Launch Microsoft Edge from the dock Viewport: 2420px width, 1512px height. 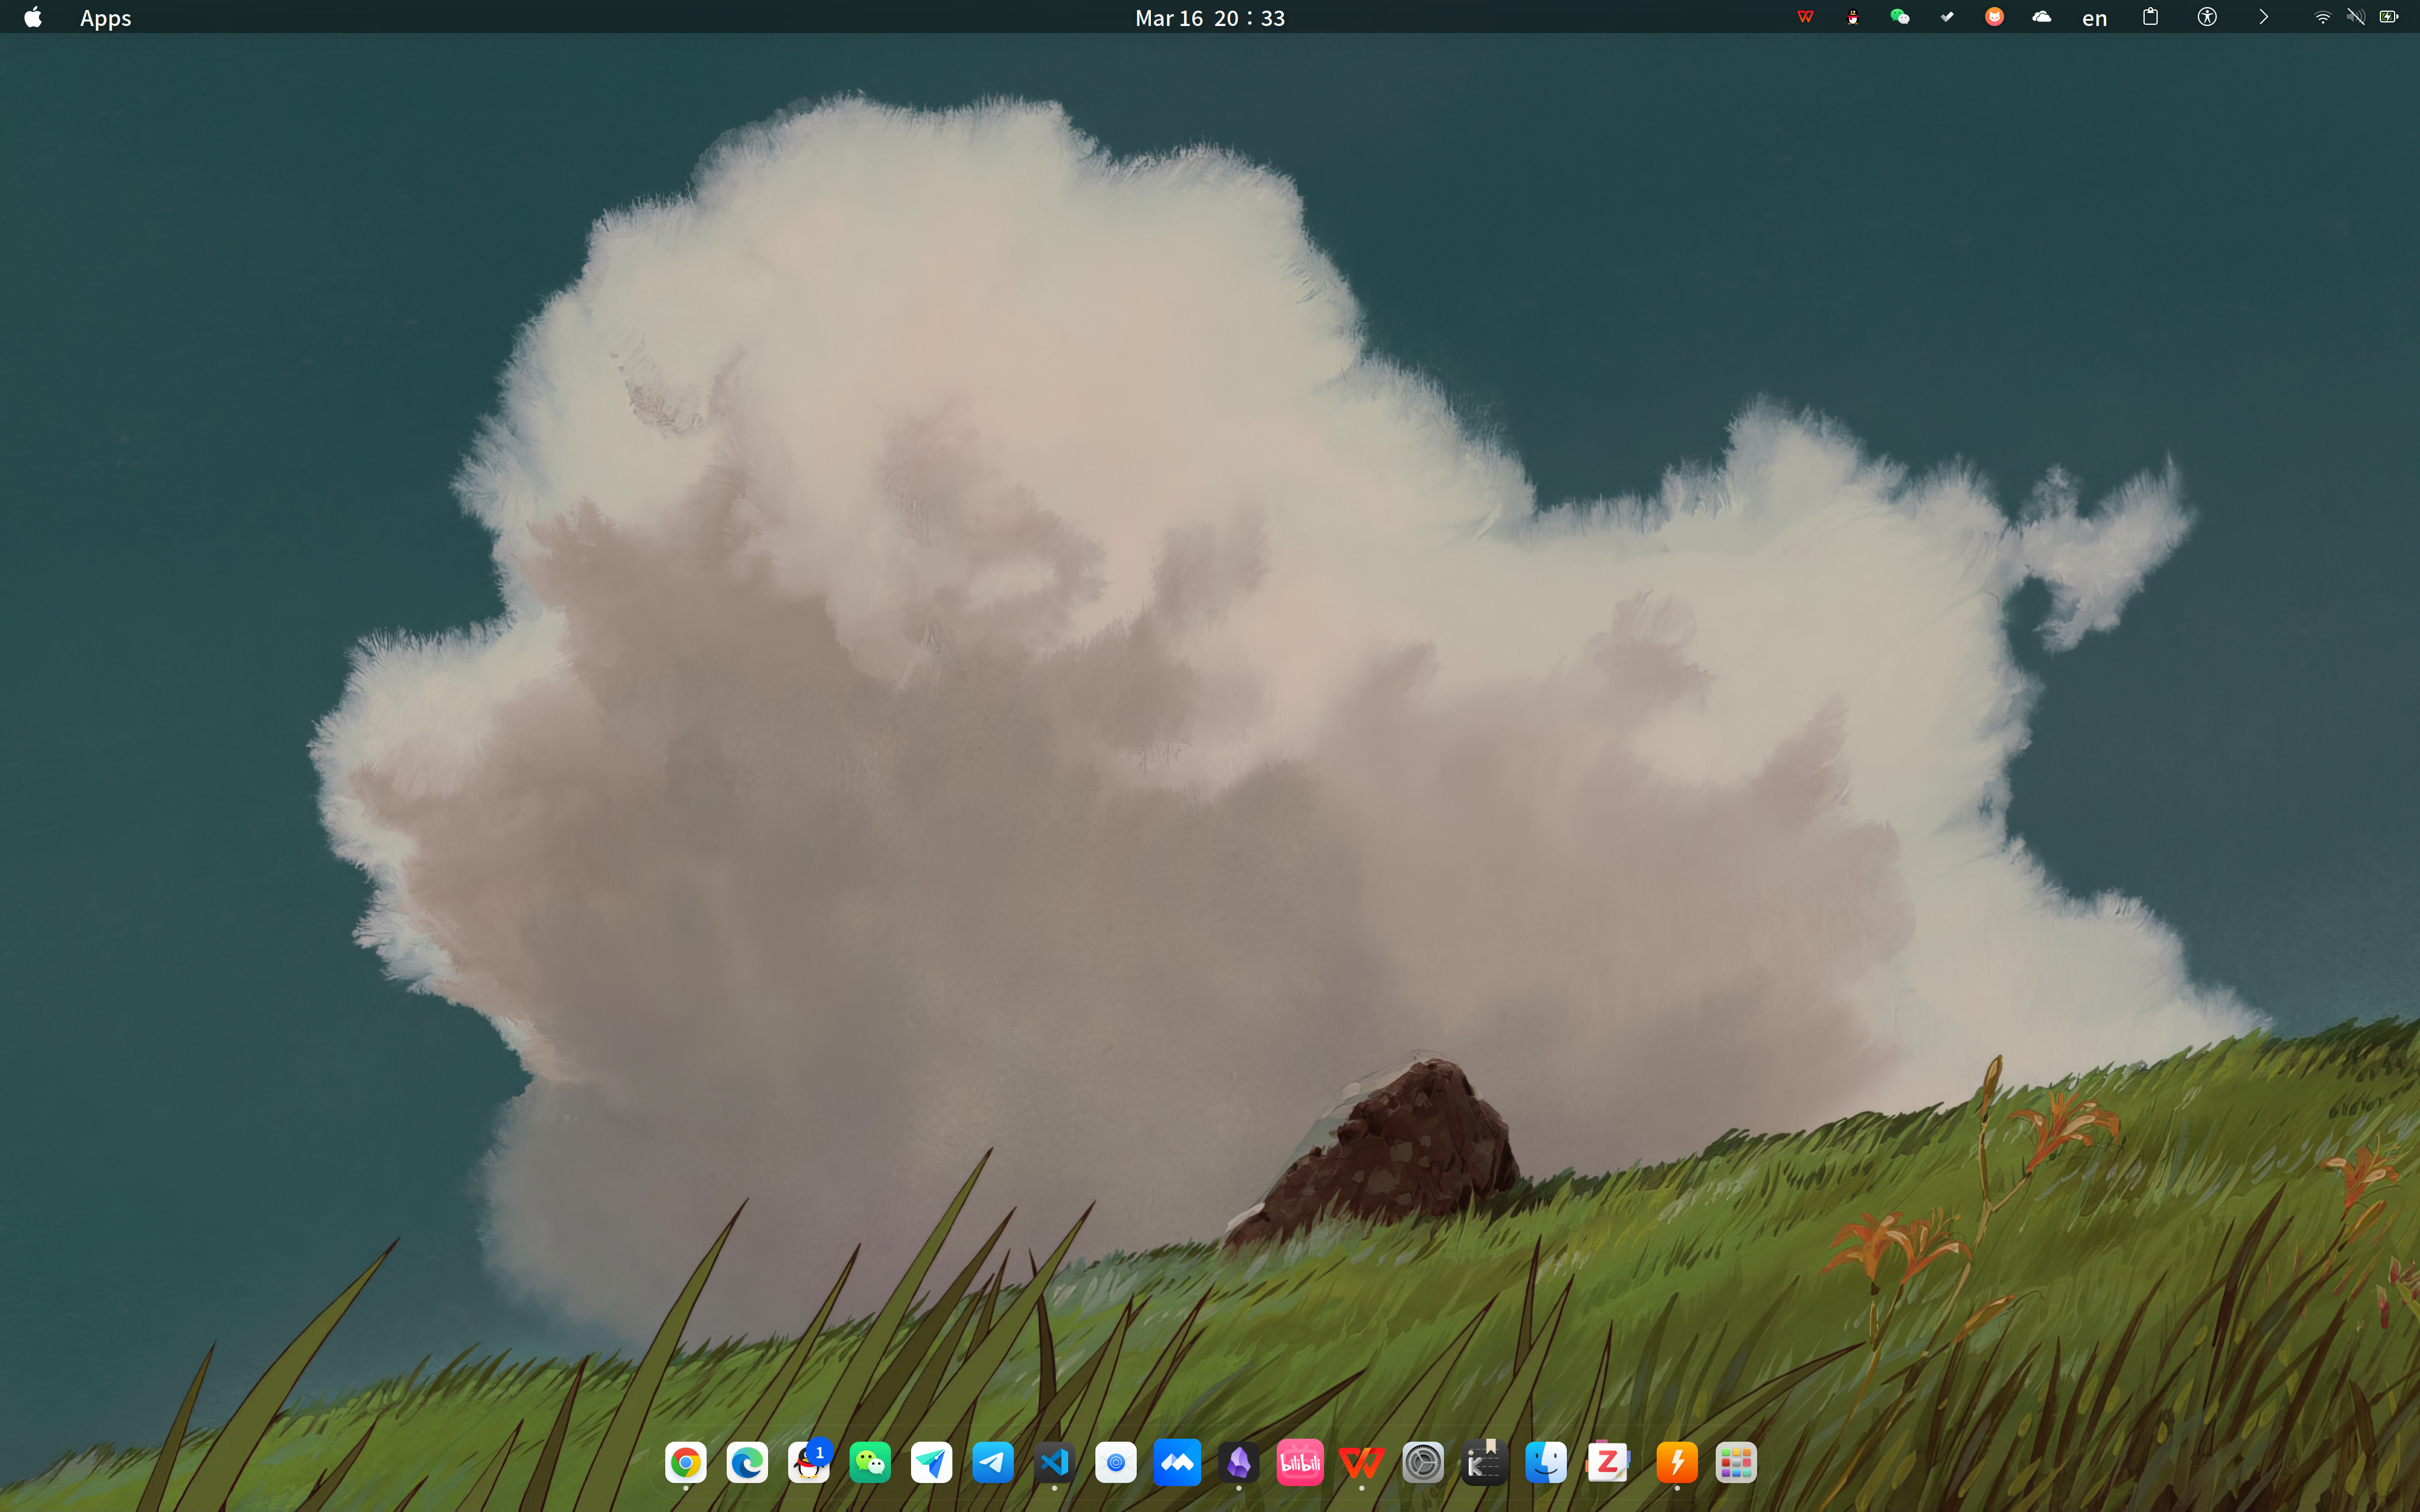pyautogui.click(x=747, y=1463)
